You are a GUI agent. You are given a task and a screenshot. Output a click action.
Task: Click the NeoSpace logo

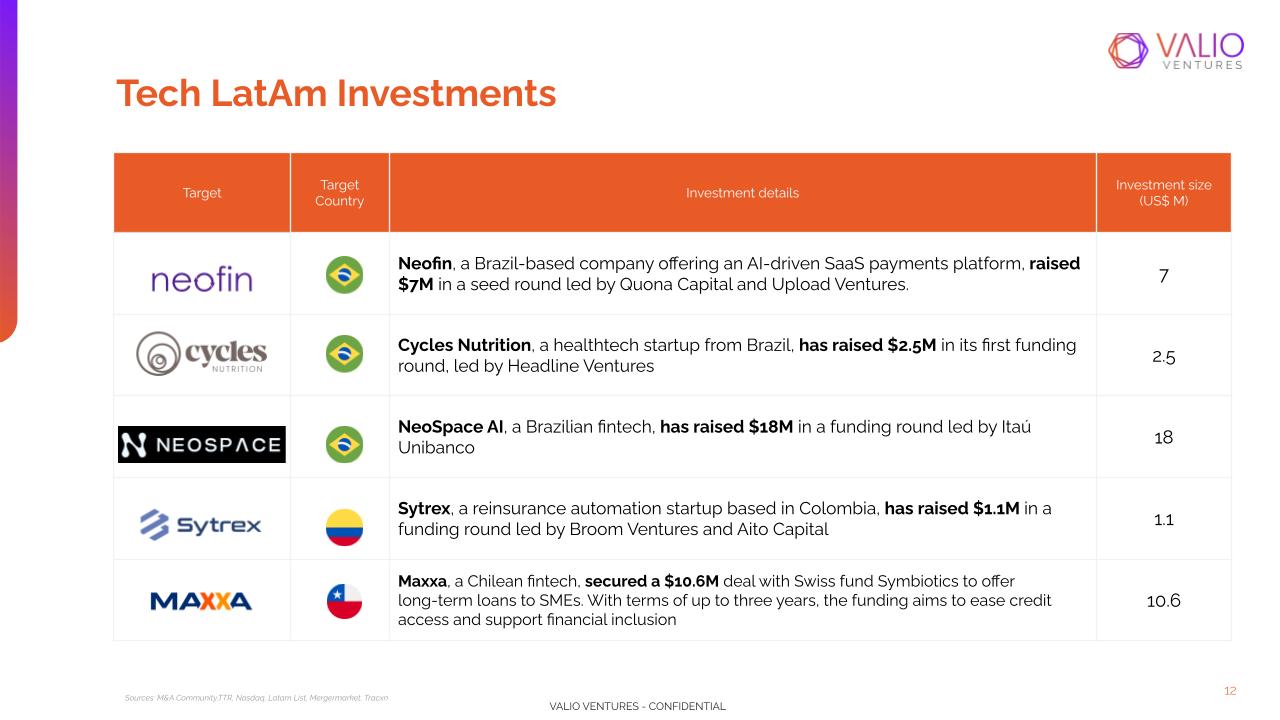tap(202, 444)
